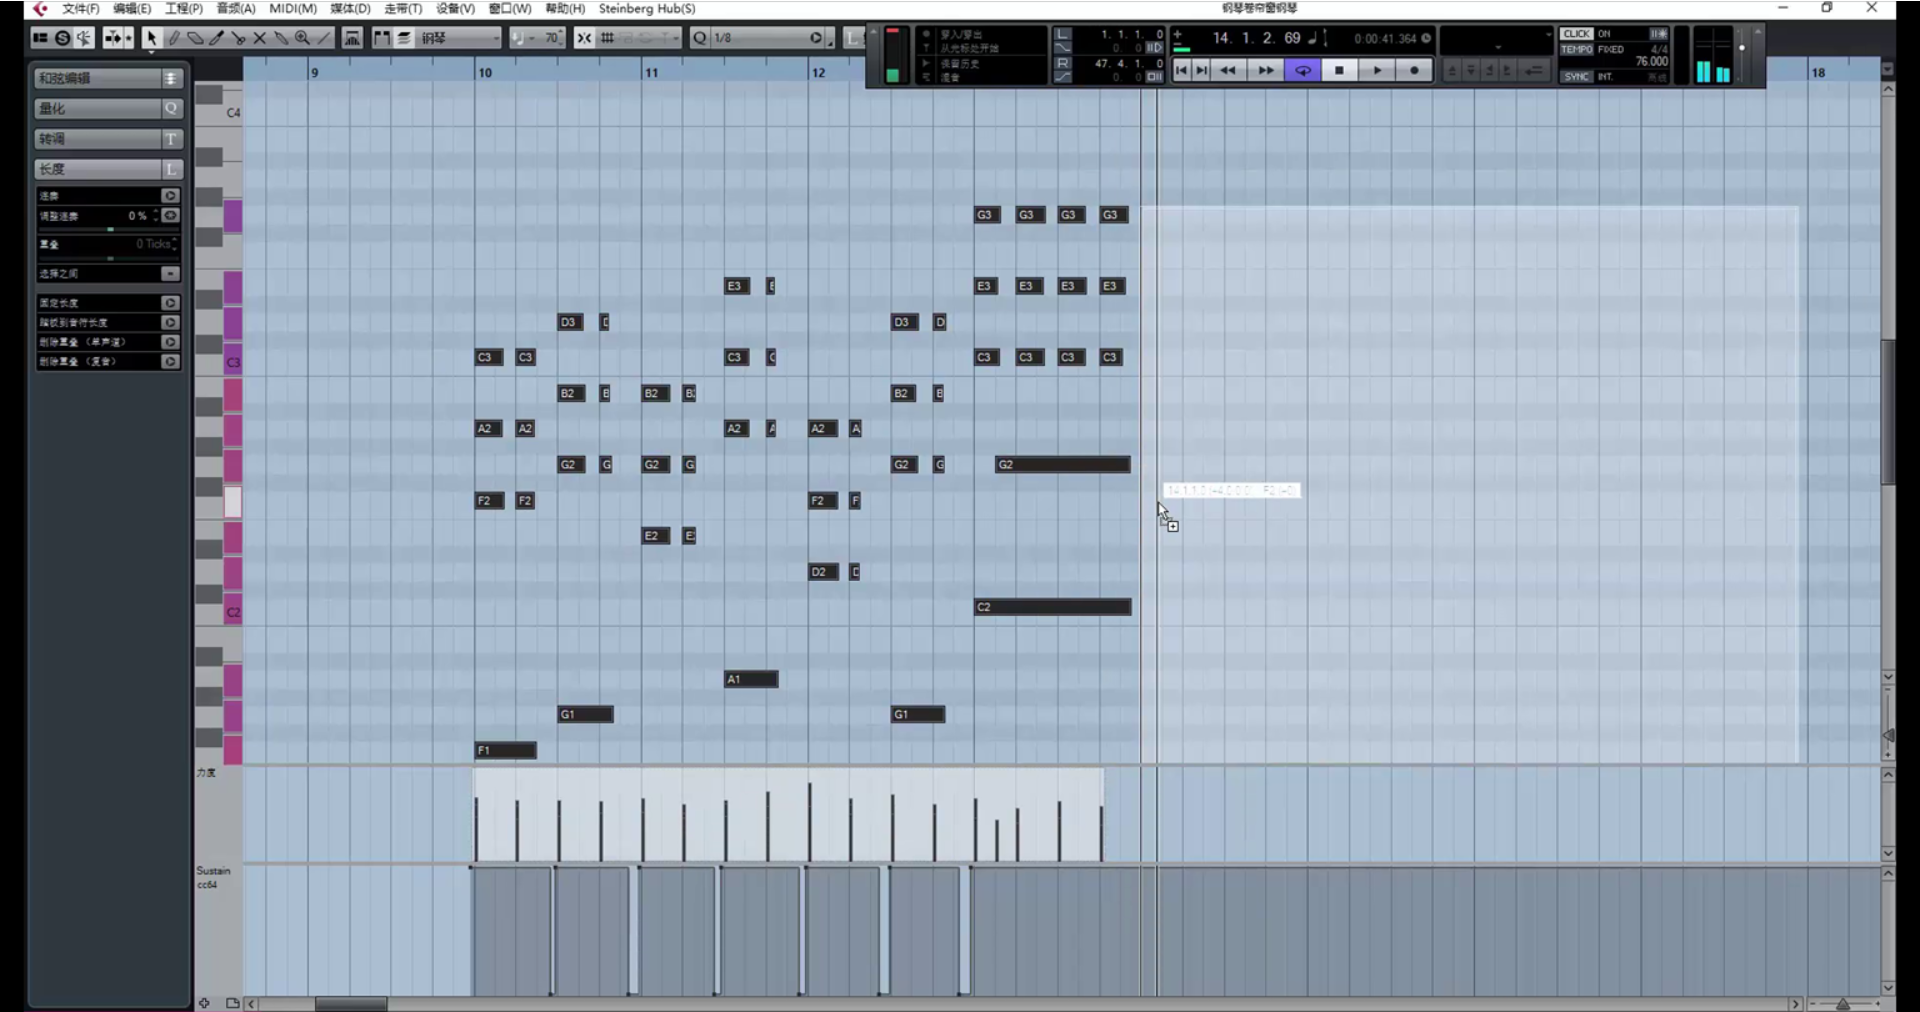Open the 文件(F) menu
Screen dimensions: 1920x1012
pyautogui.click(x=80, y=9)
